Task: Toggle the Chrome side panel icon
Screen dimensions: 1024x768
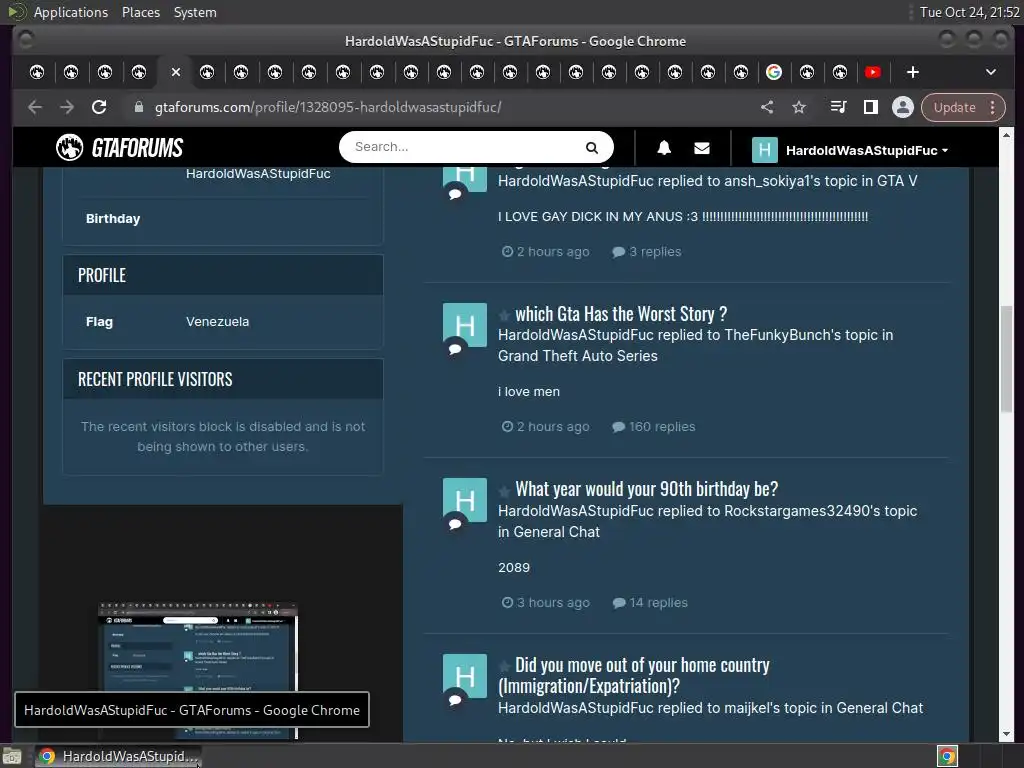Action: (x=871, y=107)
